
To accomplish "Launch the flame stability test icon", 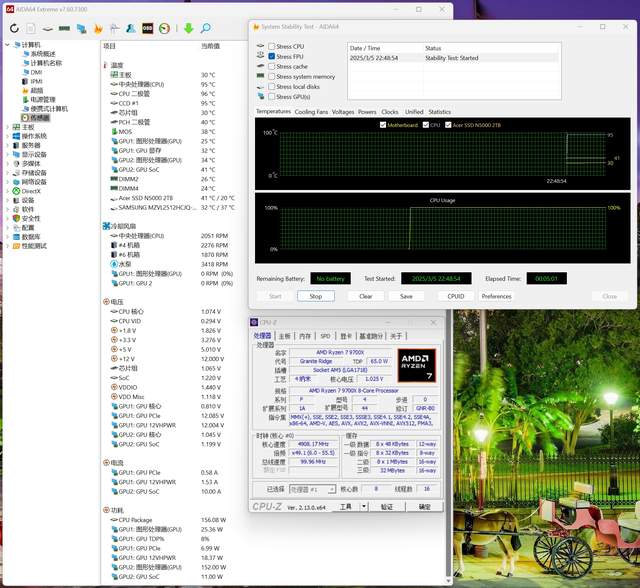I will pyautogui.click(x=100, y=29).
